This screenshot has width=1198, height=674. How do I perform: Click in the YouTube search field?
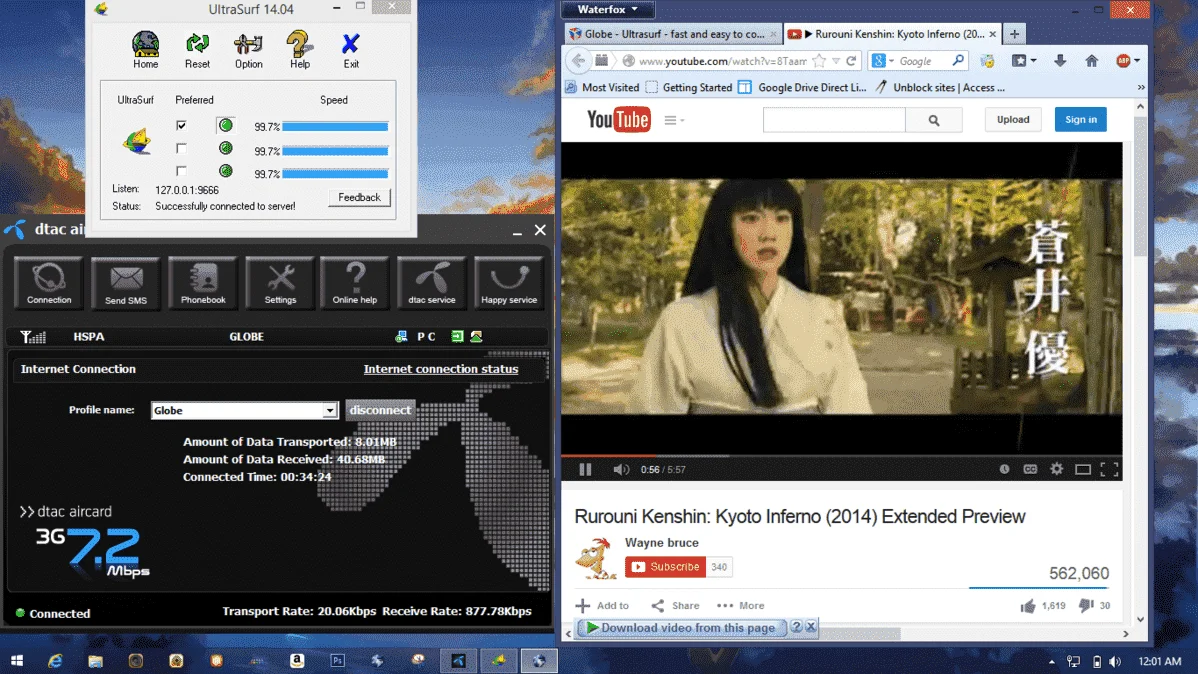(834, 120)
